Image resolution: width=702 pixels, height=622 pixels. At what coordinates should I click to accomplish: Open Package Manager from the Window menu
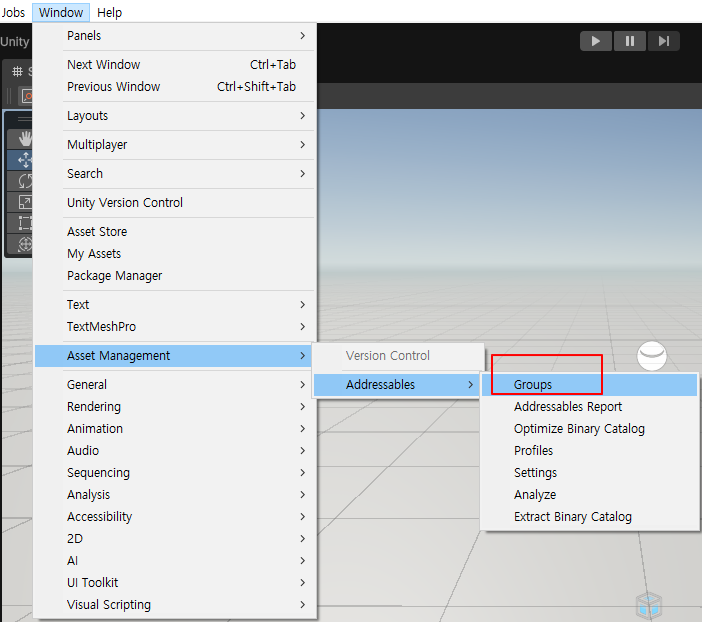click(x=115, y=276)
